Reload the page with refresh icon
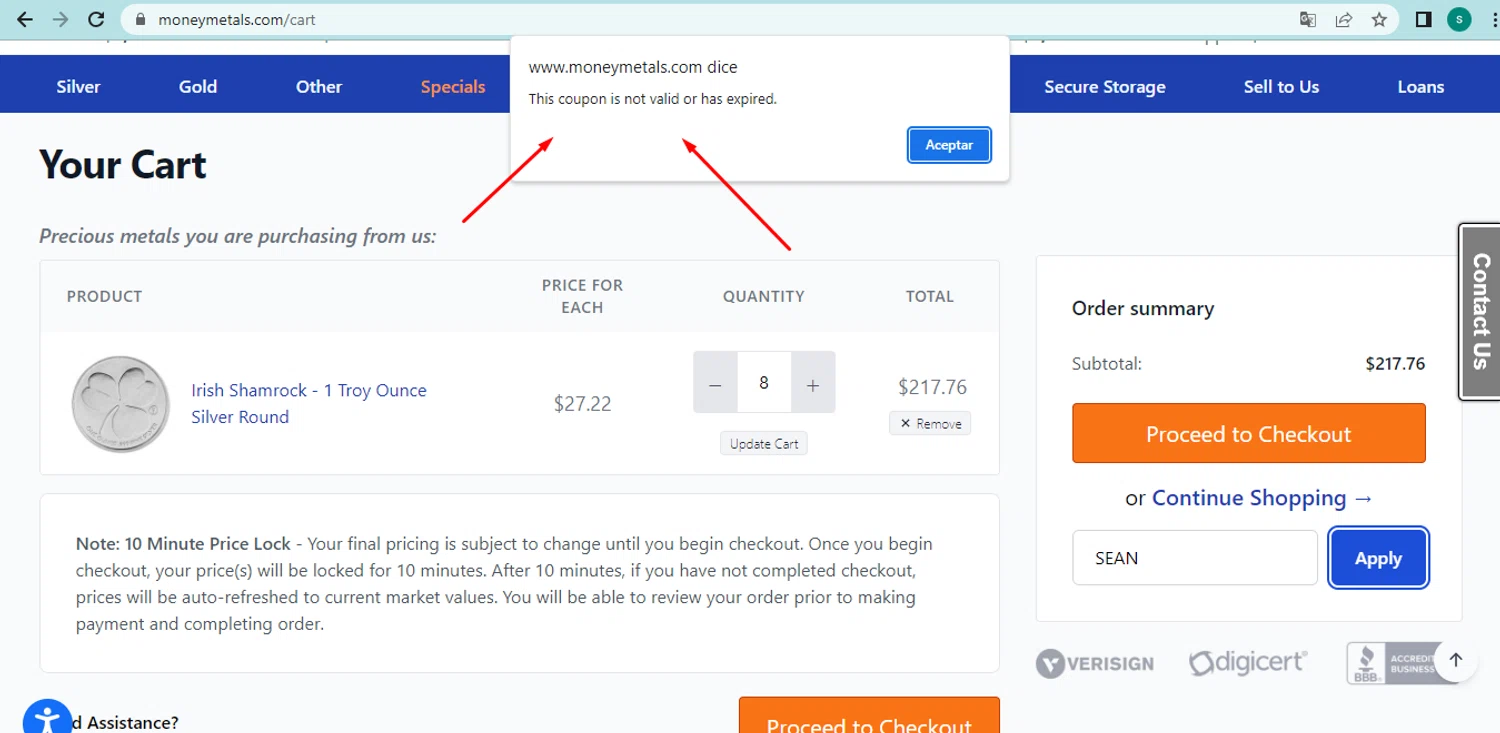Image resolution: width=1500 pixels, height=733 pixels. [x=96, y=19]
